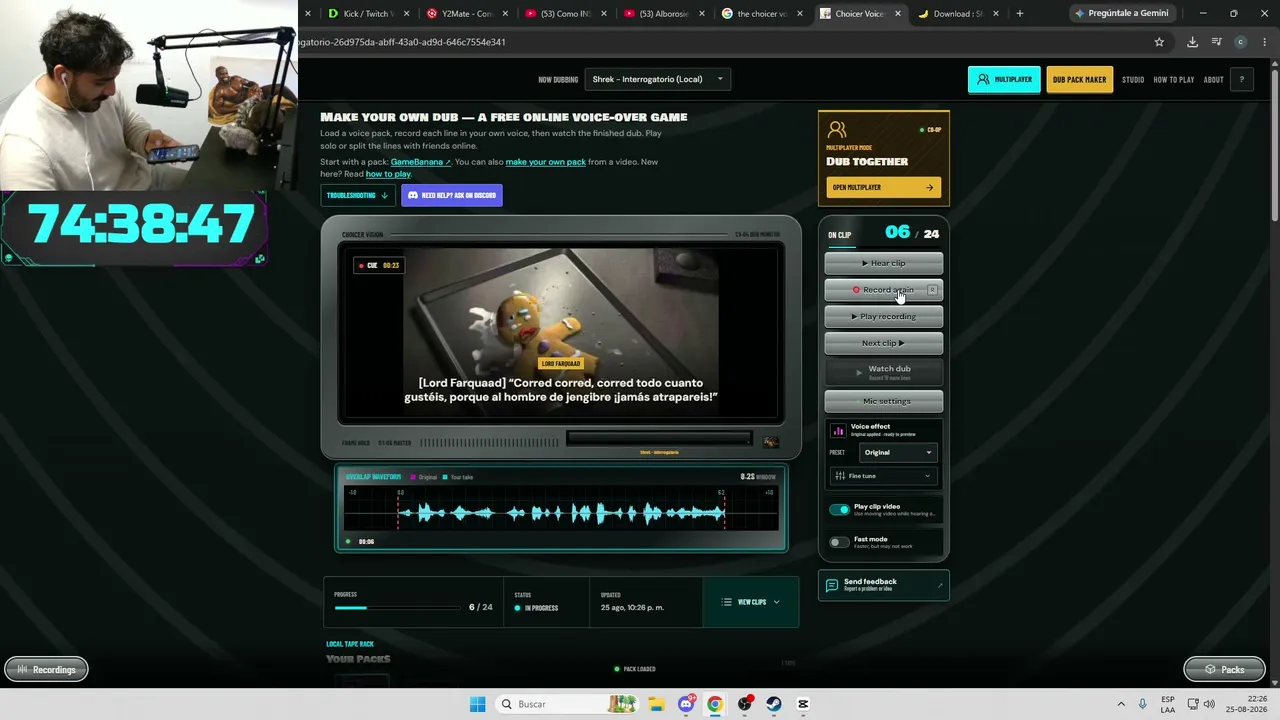
Task: Open Chrome downloads icon
Action: pyautogui.click(x=1192, y=42)
